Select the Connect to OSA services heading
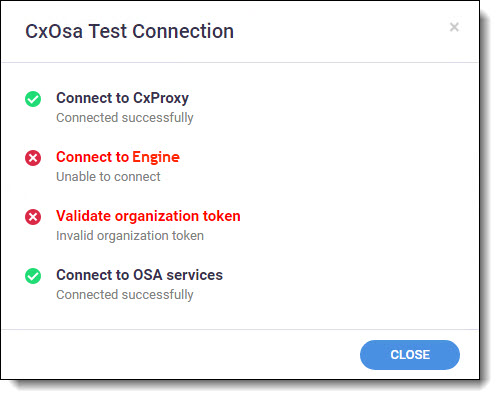The height and width of the screenshot is (400, 500). click(139, 275)
